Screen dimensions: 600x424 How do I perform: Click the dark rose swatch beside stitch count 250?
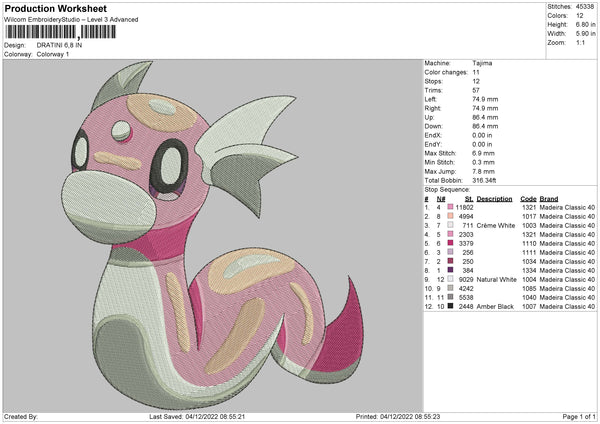click(450, 261)
